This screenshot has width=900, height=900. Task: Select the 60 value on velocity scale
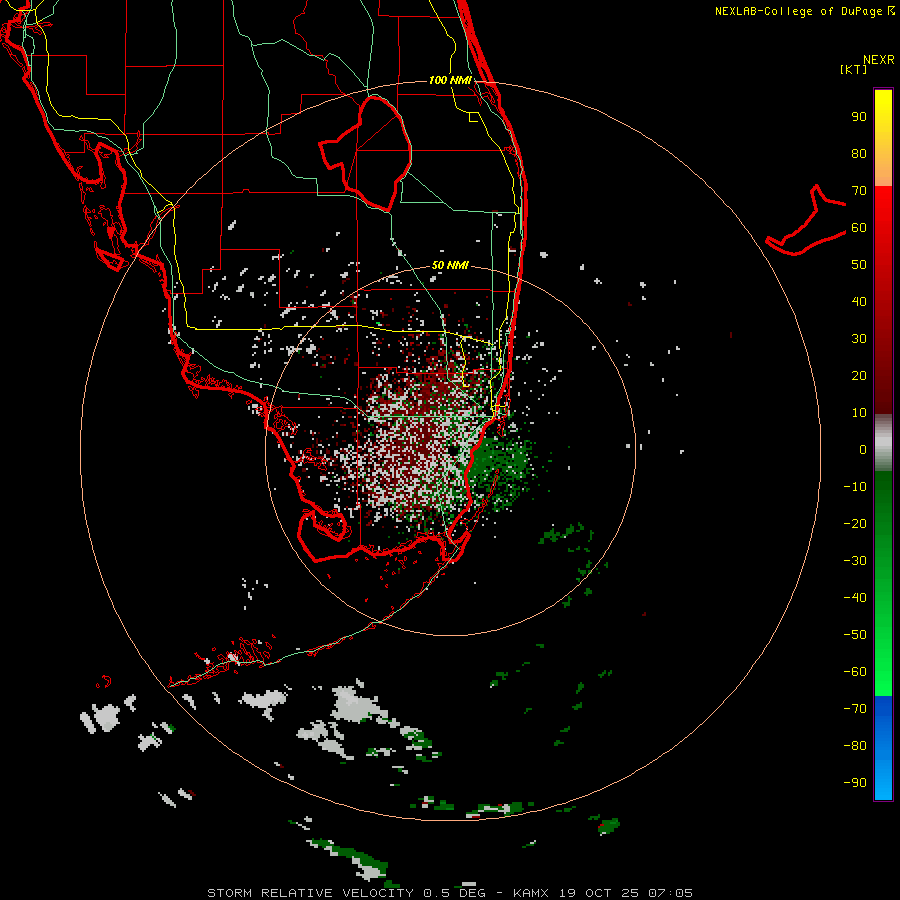point(859,228)
